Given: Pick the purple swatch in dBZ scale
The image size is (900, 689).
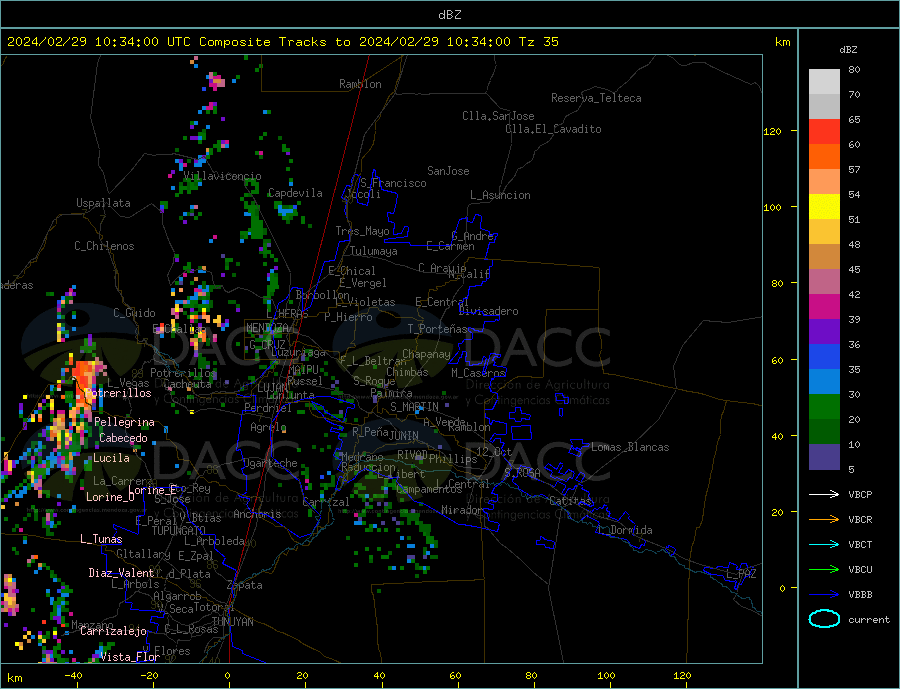Looking at the screenshot, I should (824, 332).
